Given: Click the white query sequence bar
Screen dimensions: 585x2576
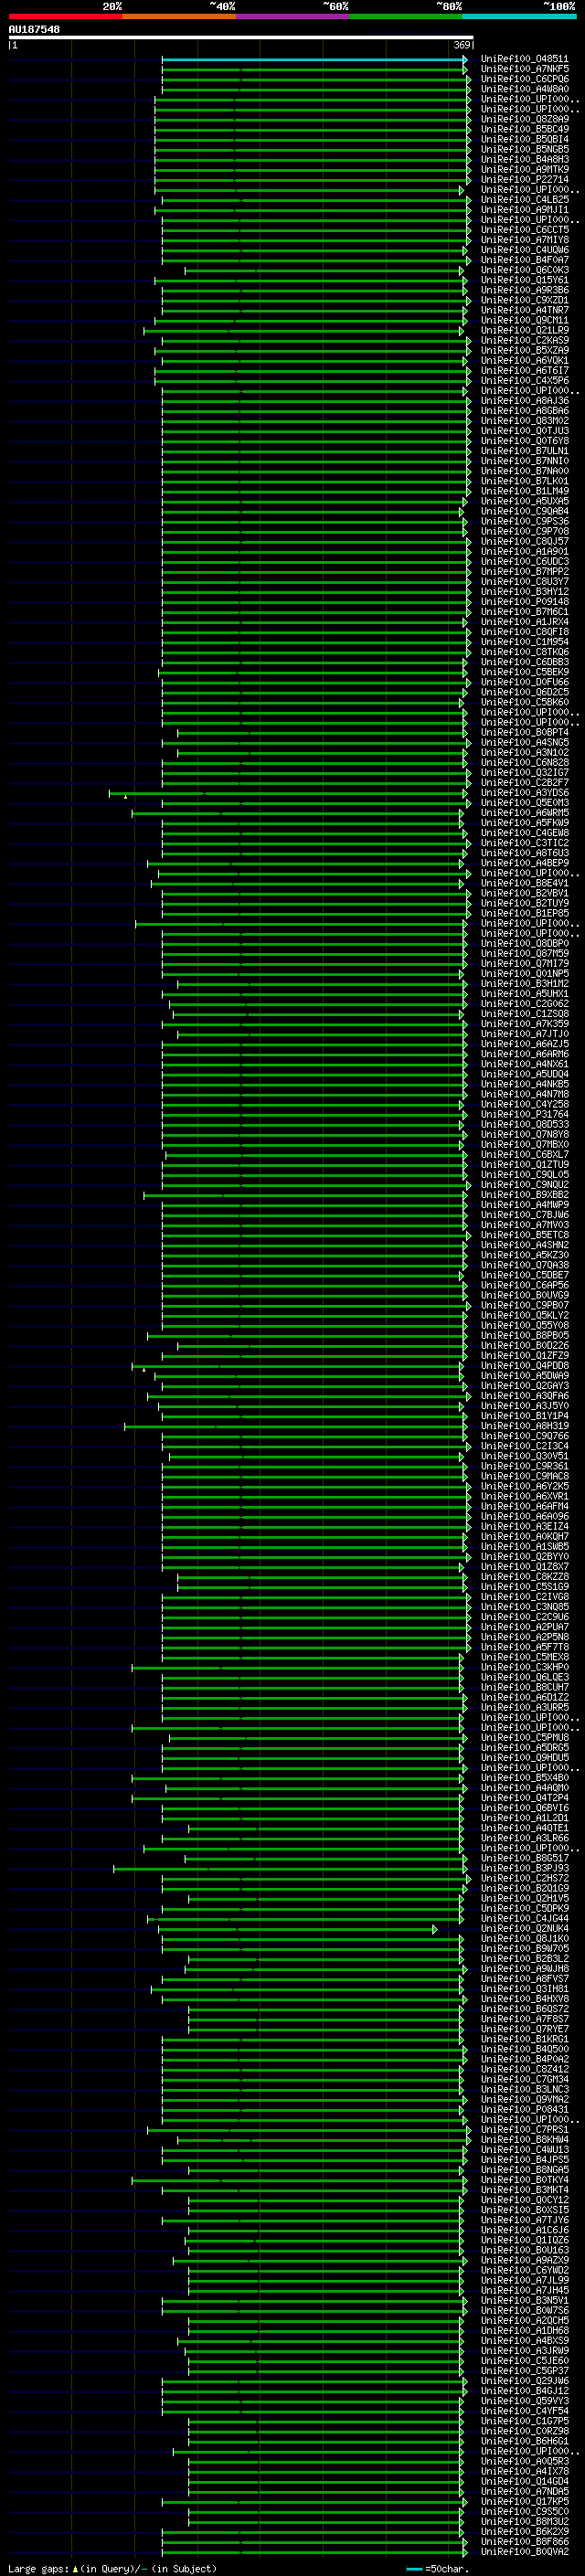Looking at the screenshot, I should coord(241,37).
